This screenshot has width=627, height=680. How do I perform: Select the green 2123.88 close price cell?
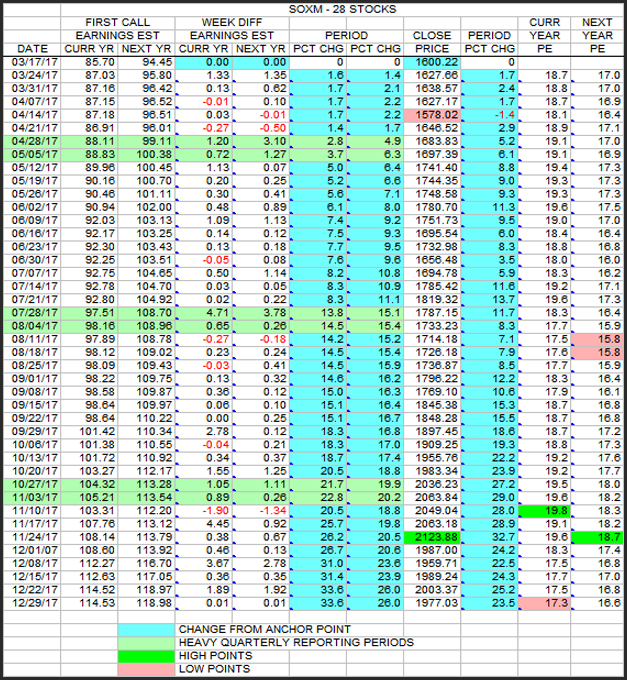pos(432,536)
